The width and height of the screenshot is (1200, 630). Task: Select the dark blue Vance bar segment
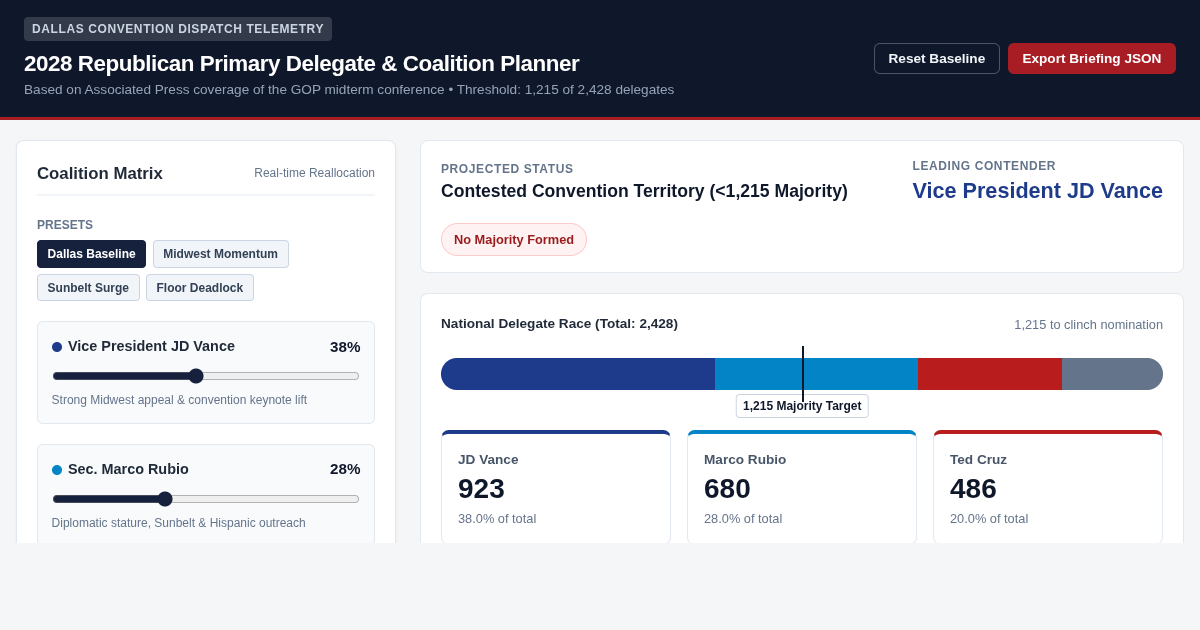[x=578, y=374]
